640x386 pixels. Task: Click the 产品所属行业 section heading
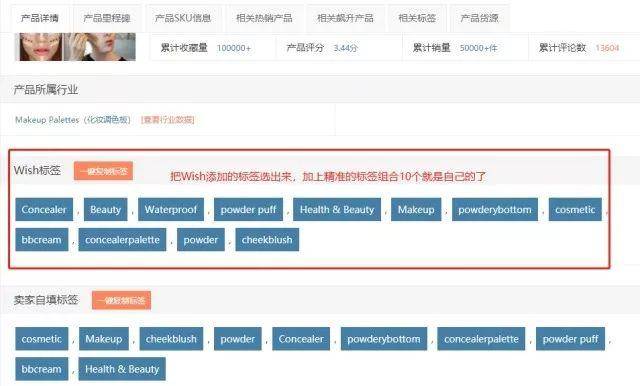[46, 90]
